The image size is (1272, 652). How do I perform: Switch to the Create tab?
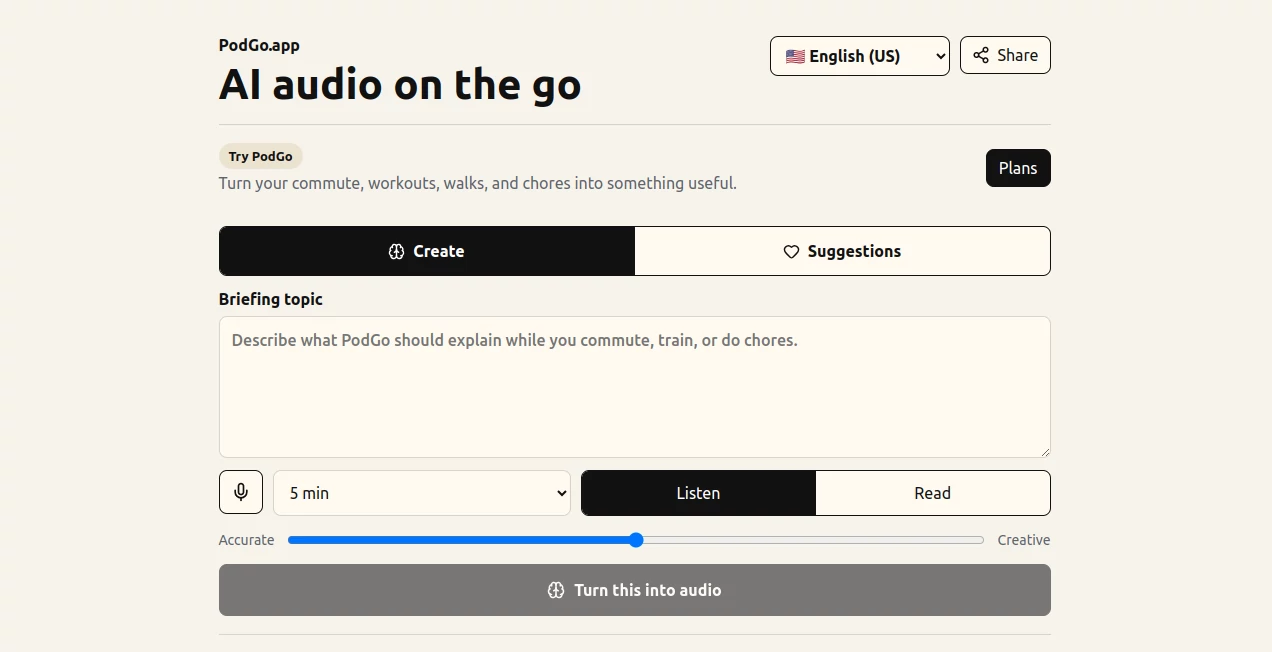(x=427, y=251)
